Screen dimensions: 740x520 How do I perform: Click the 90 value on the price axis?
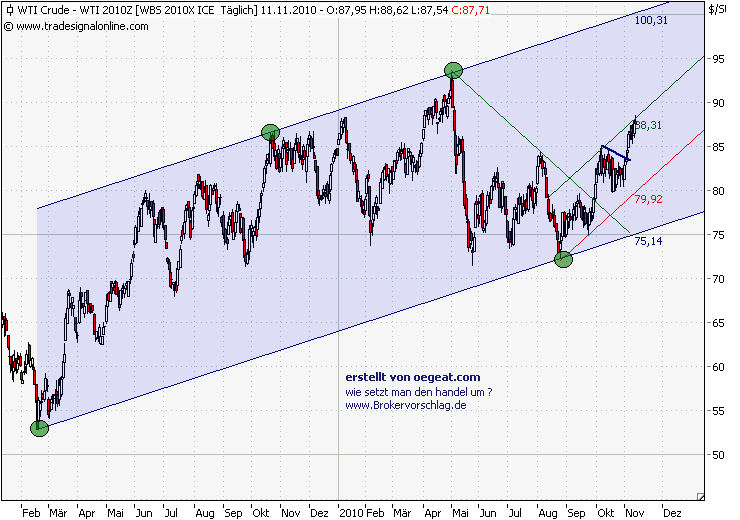(718, 103)
